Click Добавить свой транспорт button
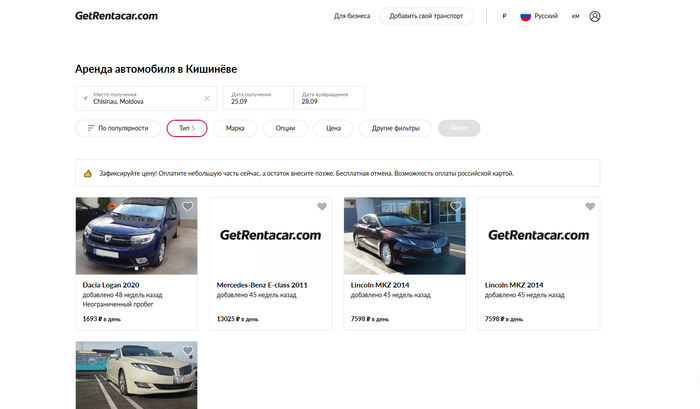The image size is (700, 409). coord(426,16)
